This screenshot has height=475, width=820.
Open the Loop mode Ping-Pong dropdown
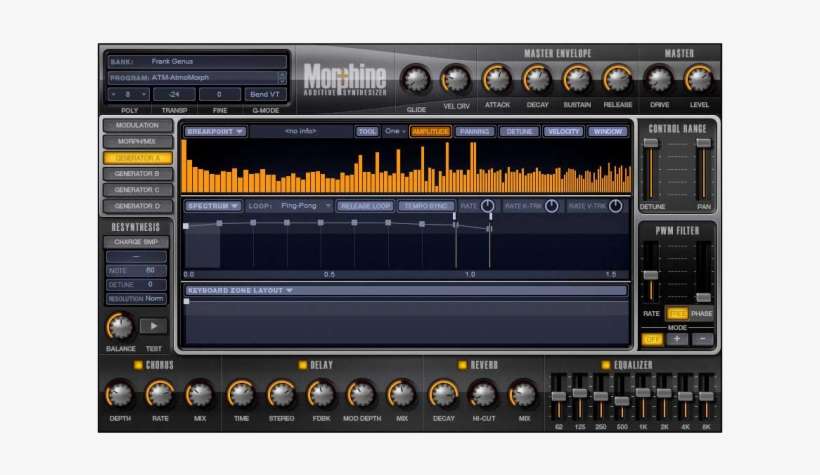[304, 206]
